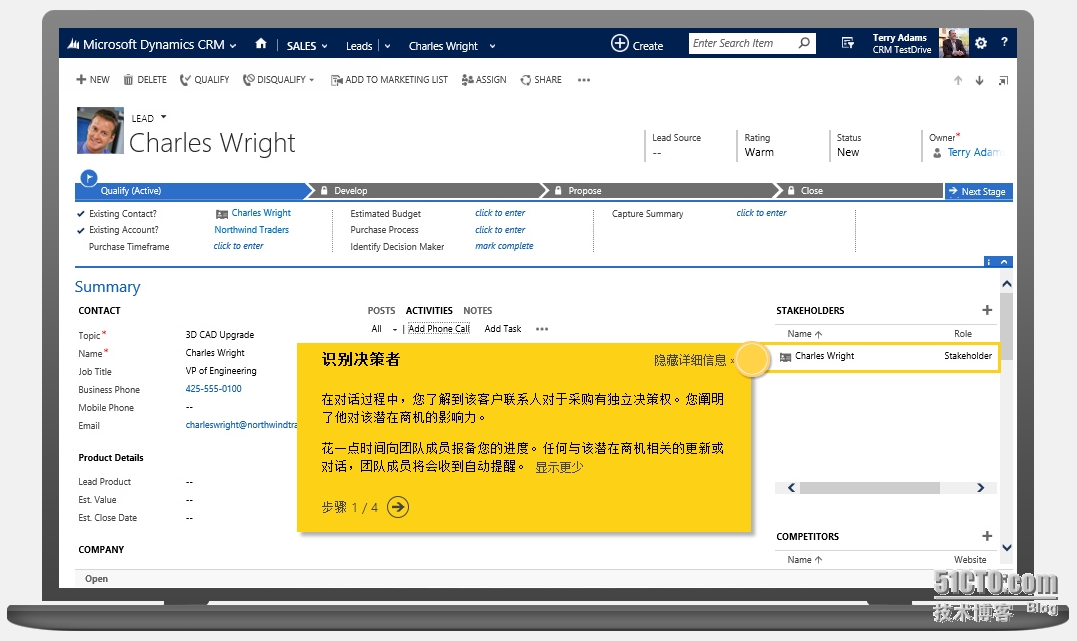Screen dimensions: 1077x641
Task: Advance the guide with arrow circle
Action: pos(398,507)
